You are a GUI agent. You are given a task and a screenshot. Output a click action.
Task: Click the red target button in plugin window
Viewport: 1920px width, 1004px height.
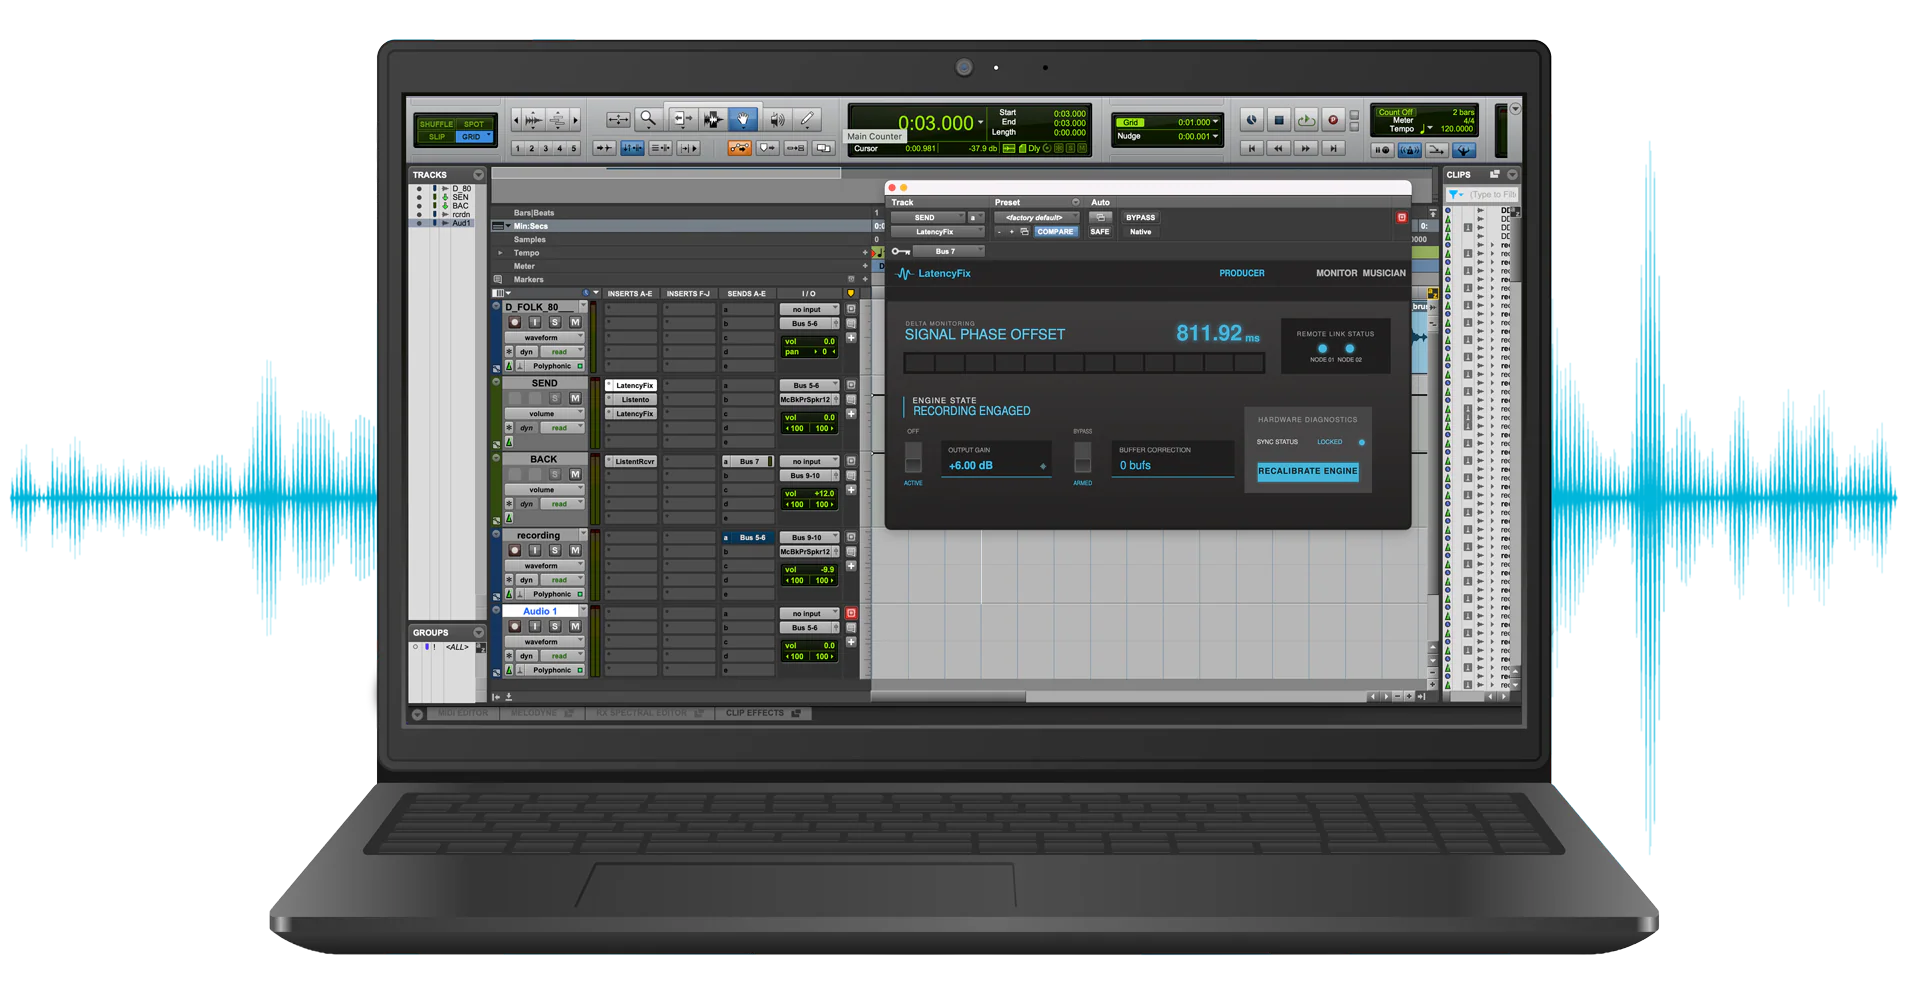pyautogui.click(x=1401, y=217)
